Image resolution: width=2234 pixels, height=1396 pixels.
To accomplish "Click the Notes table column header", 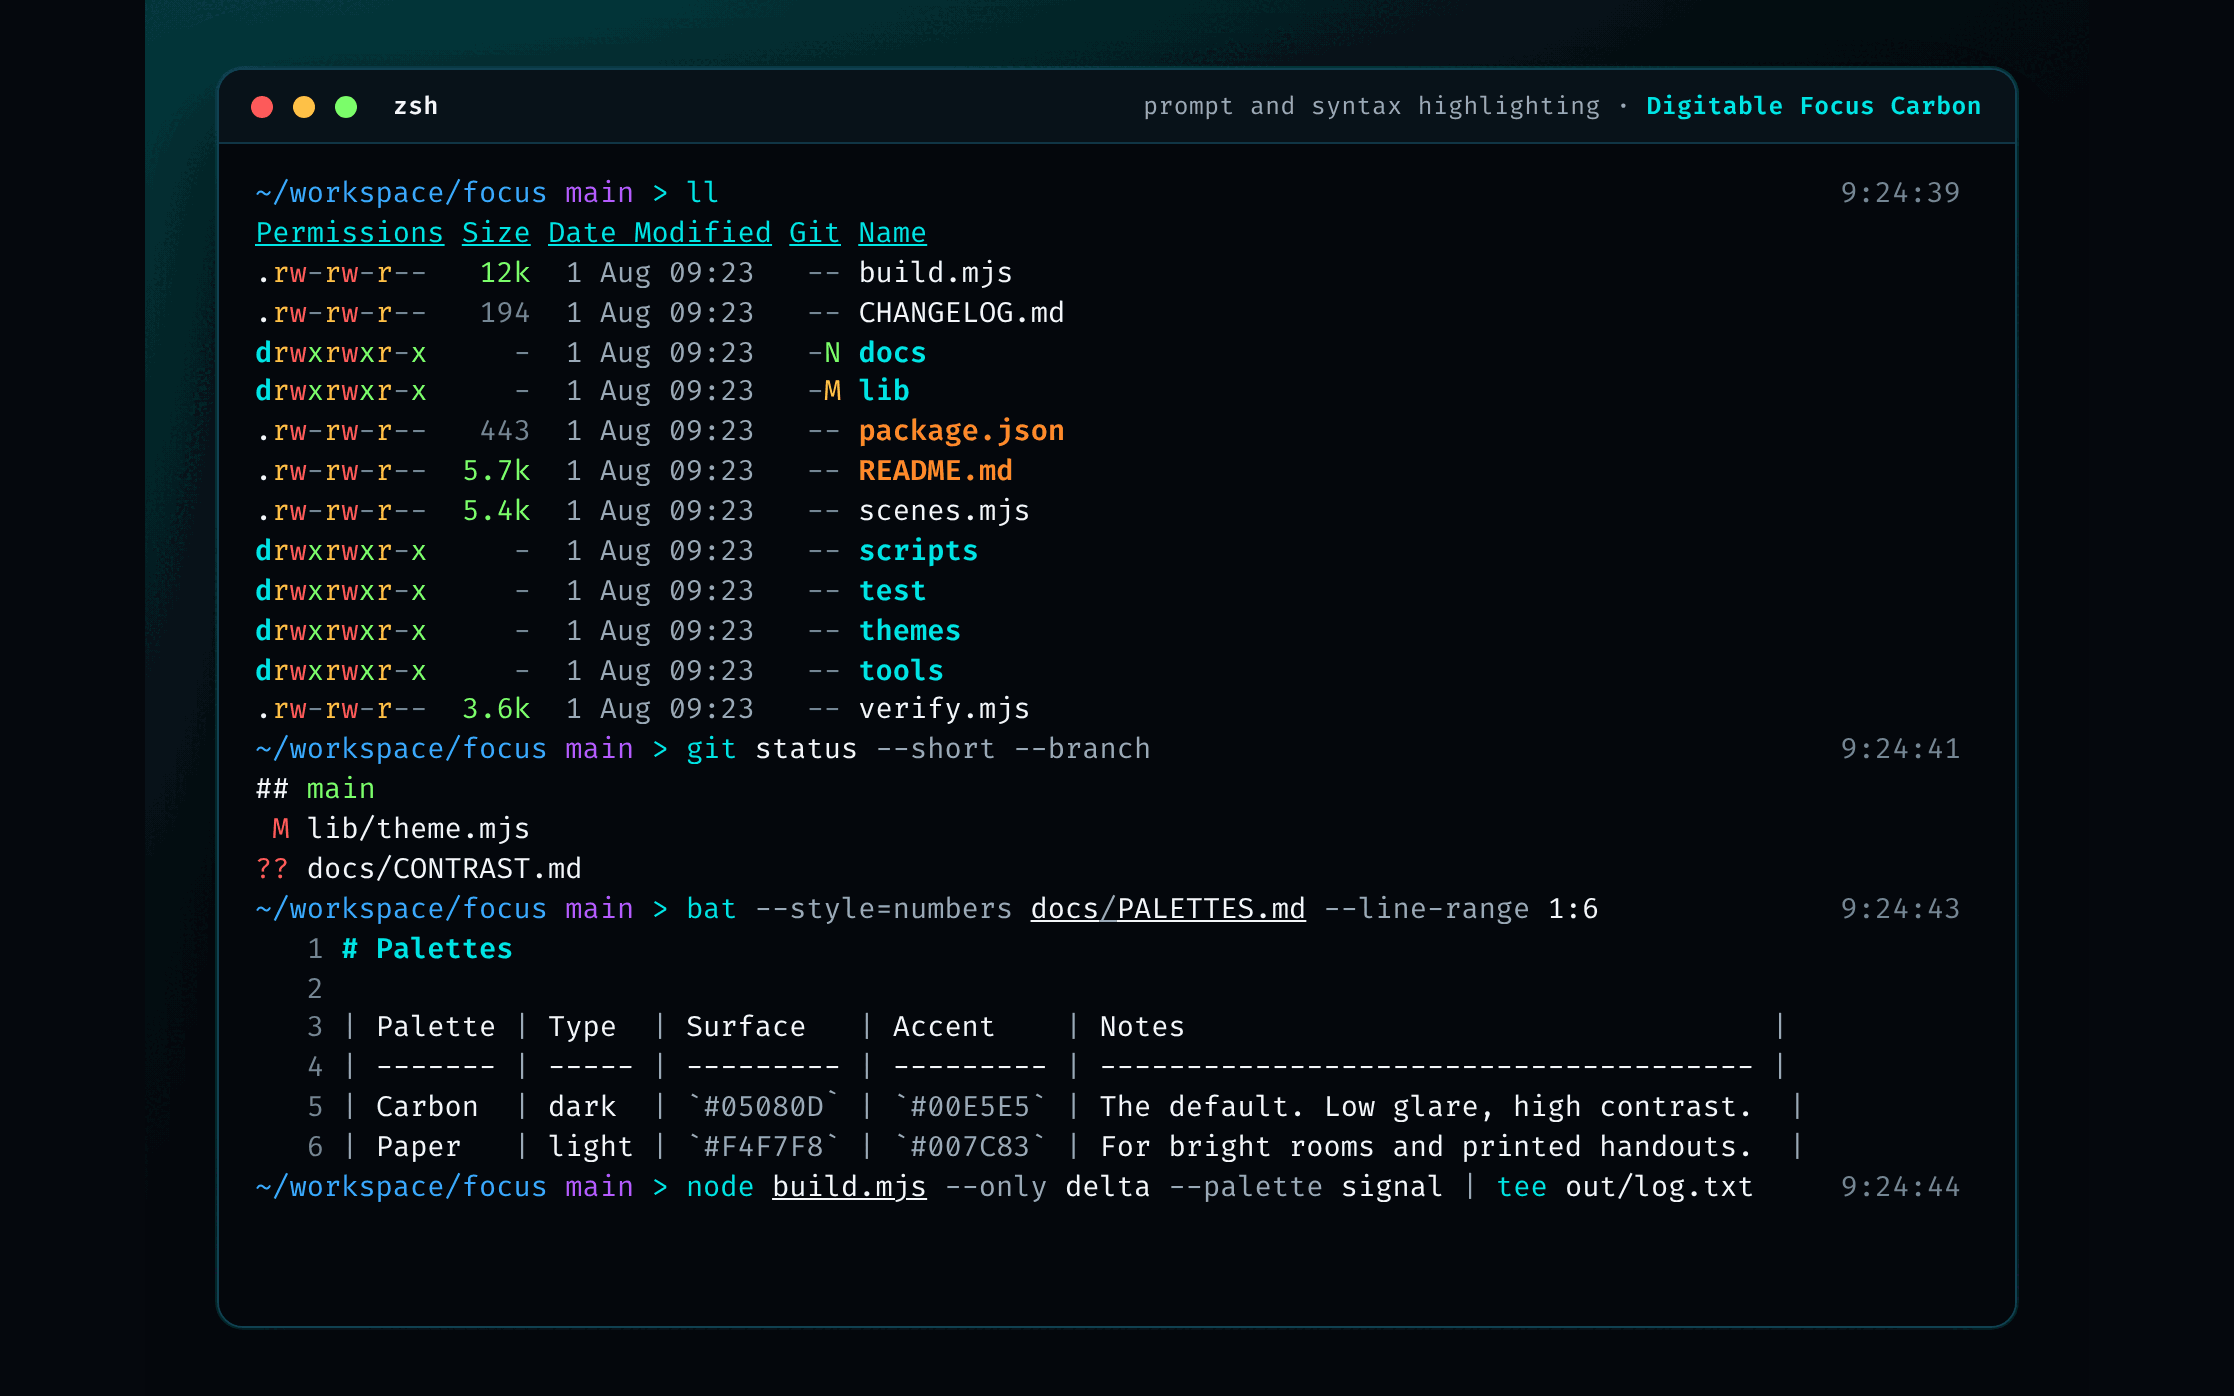I will click(1142, 1027).
